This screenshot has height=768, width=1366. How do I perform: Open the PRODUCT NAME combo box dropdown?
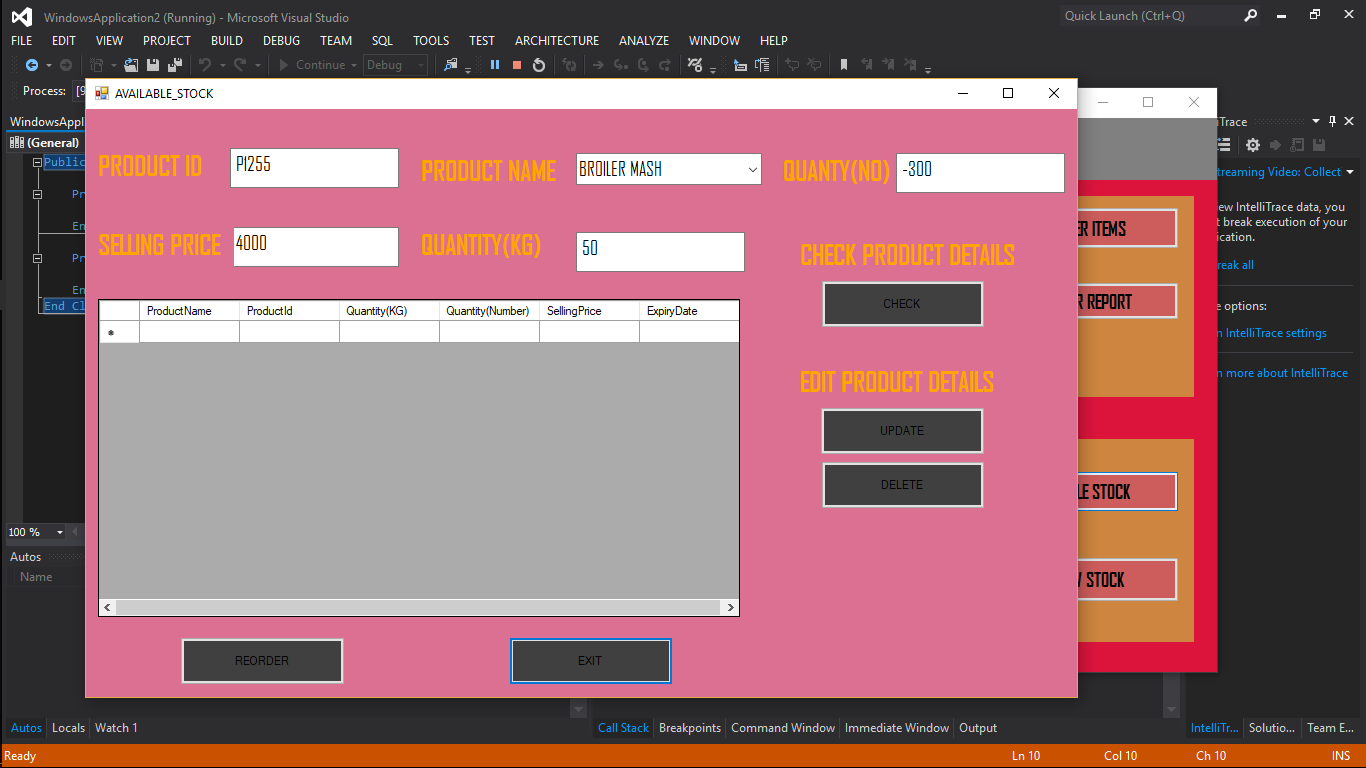click(752, 170)
